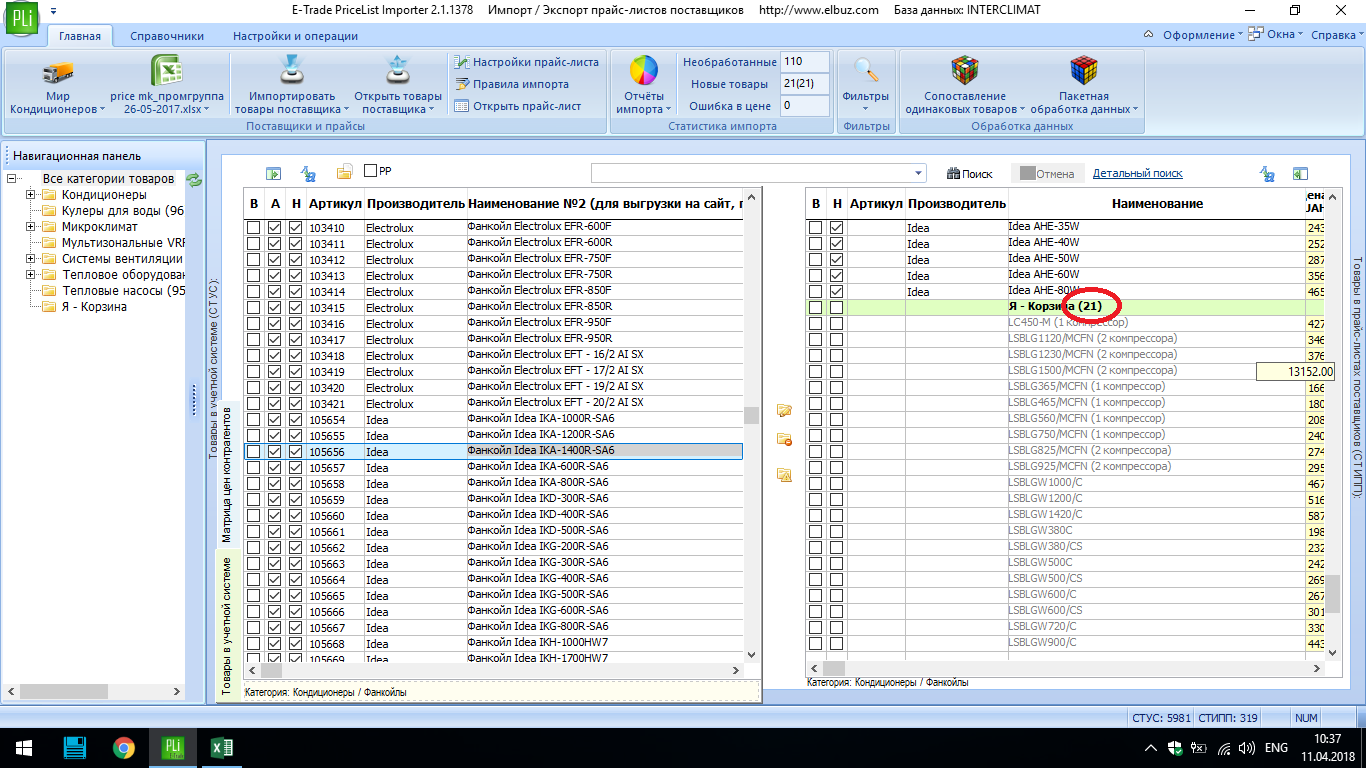Click the middle folder icon between tables

[784, 440]
